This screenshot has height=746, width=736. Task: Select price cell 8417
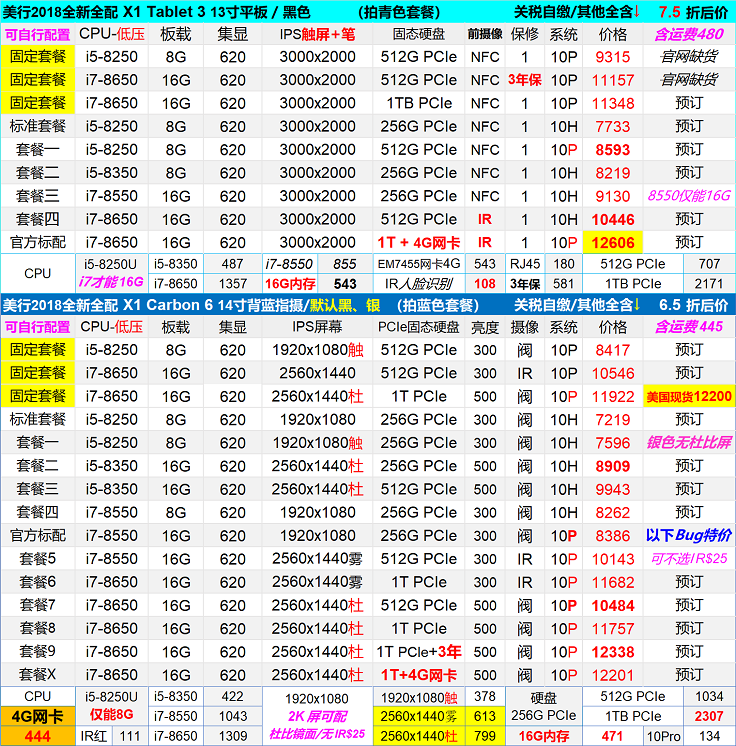613,351
